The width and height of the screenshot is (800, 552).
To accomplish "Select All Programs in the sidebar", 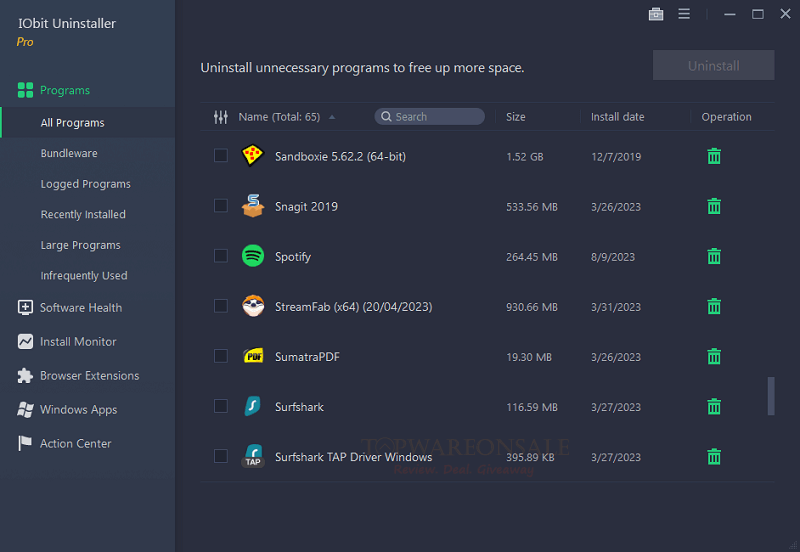I will point(87,122).
